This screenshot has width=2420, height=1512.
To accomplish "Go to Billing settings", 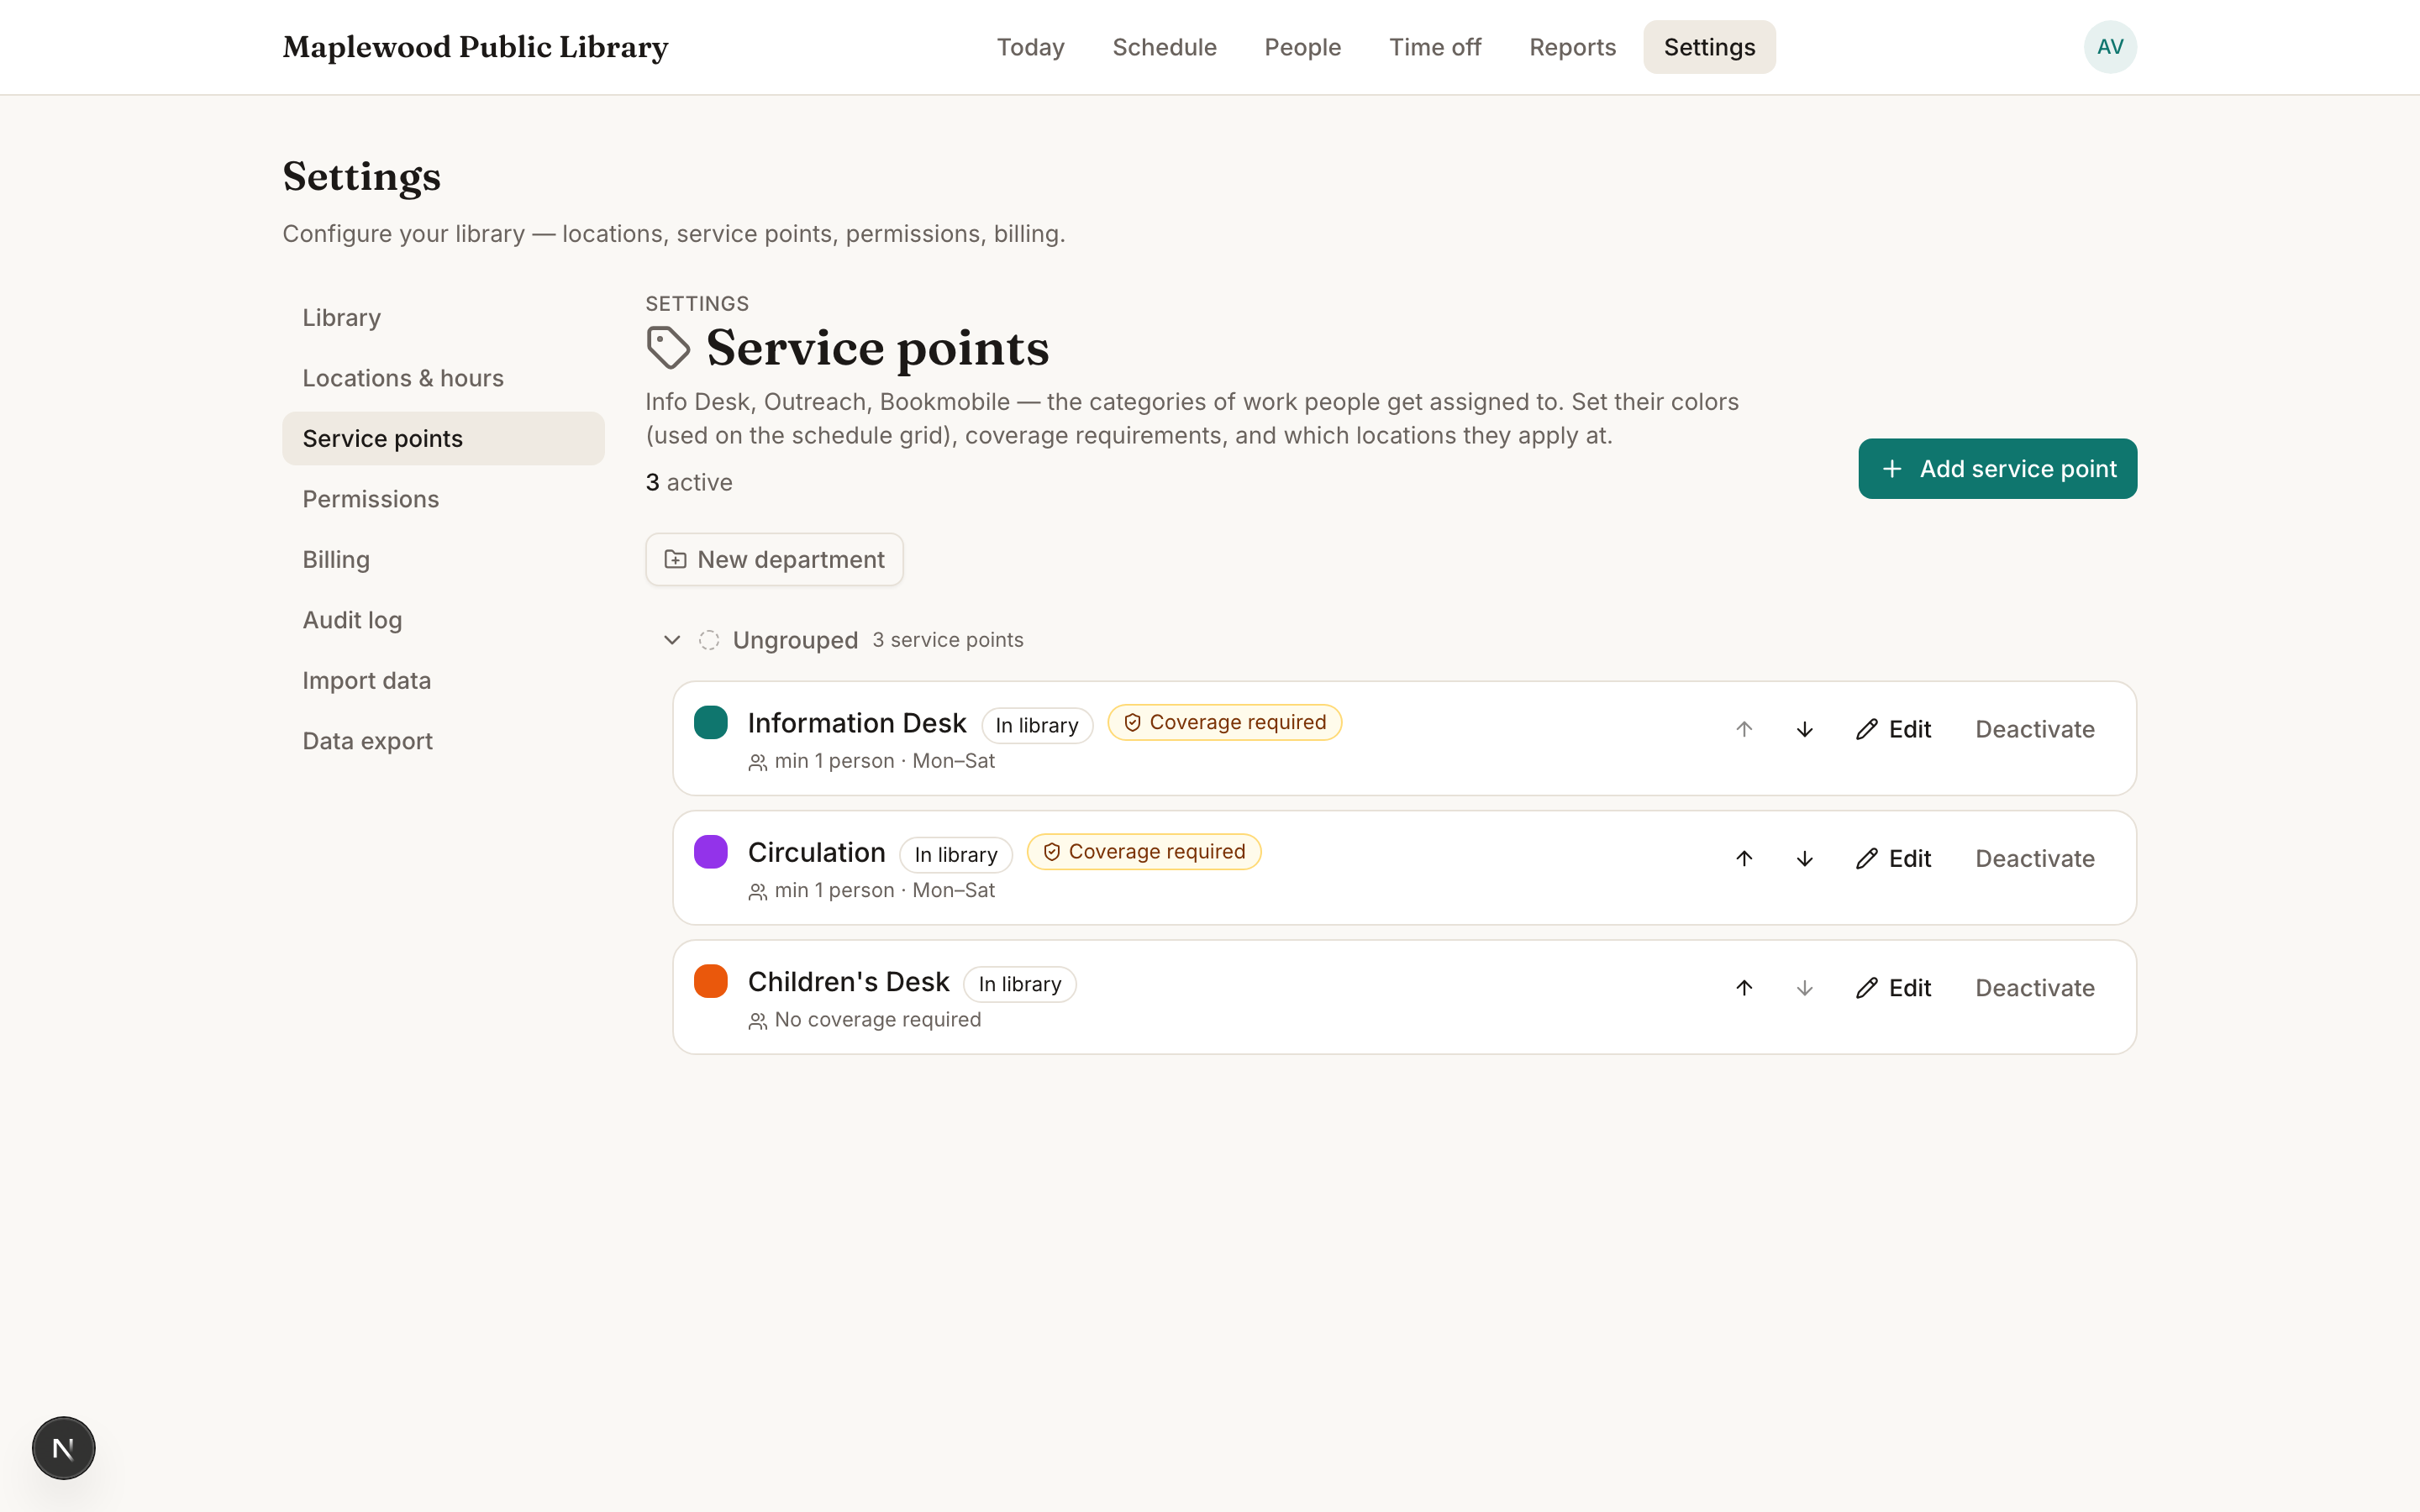I will tap(443, 559).
